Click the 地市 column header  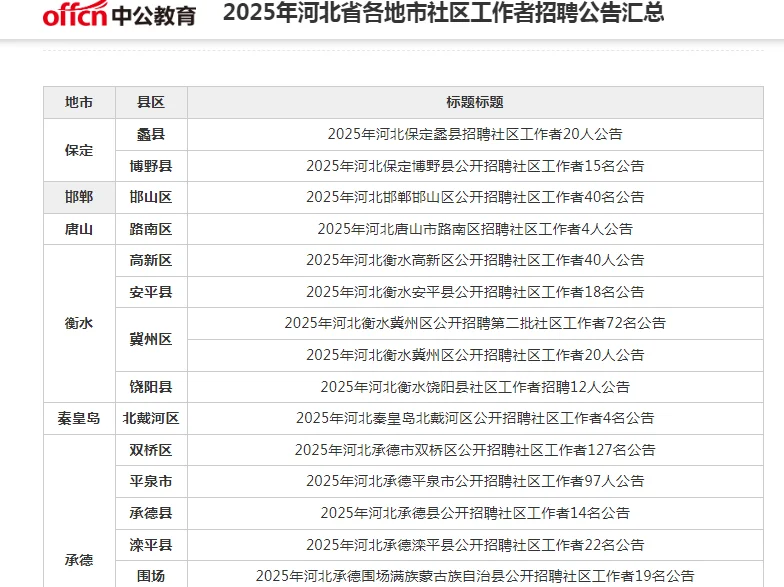point(79,102)
